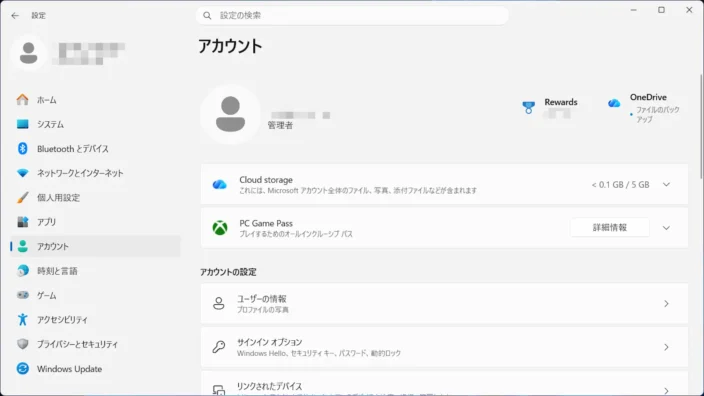This screenshot has height=396, width=704.
Task: Click the 個人用設定 paintbrush icon
Action: [22, 198]
